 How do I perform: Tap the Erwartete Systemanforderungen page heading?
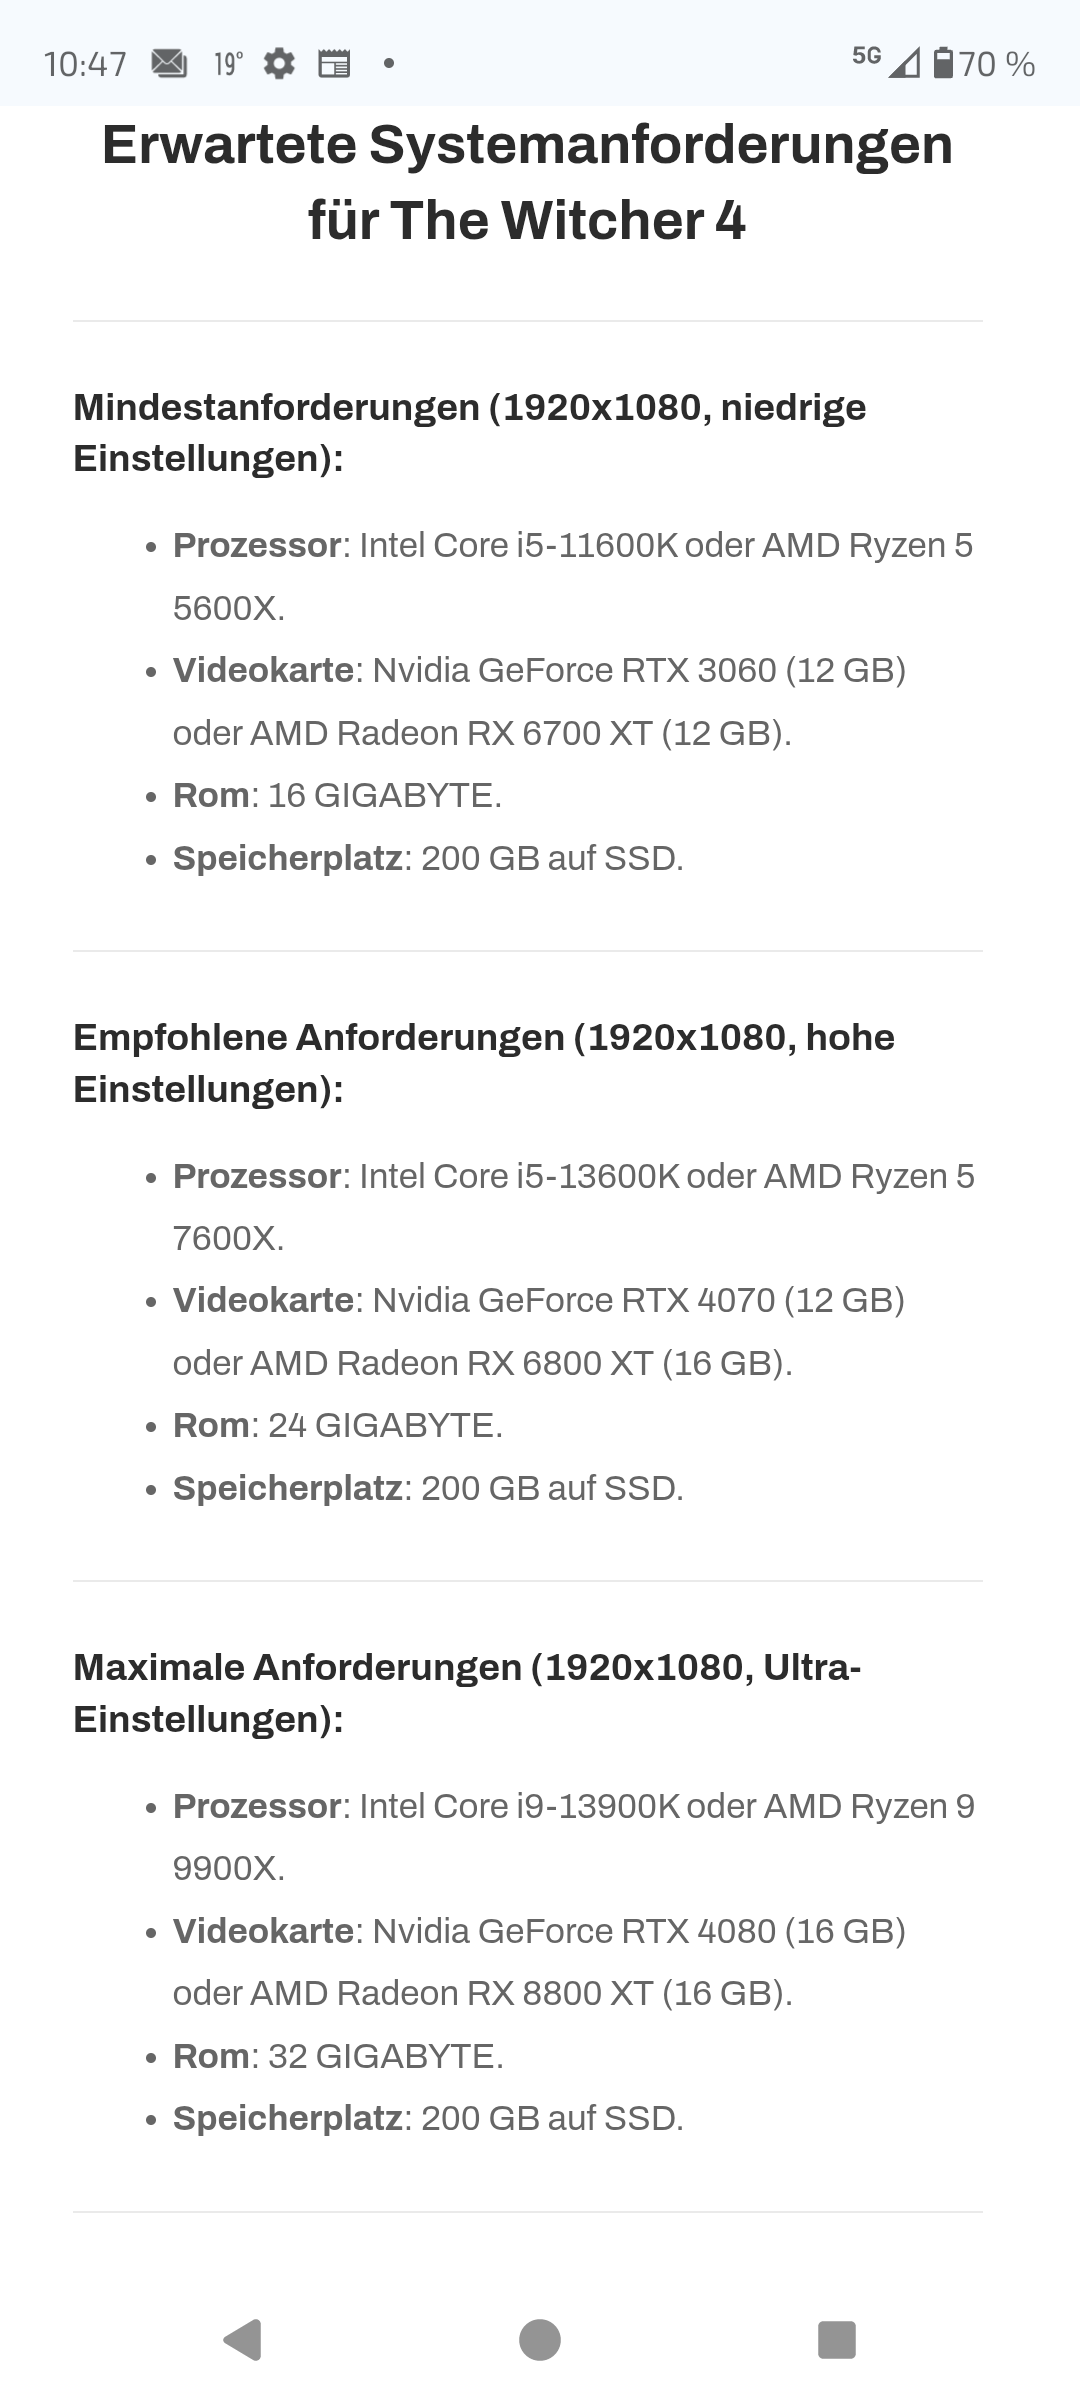coord(527,182)
